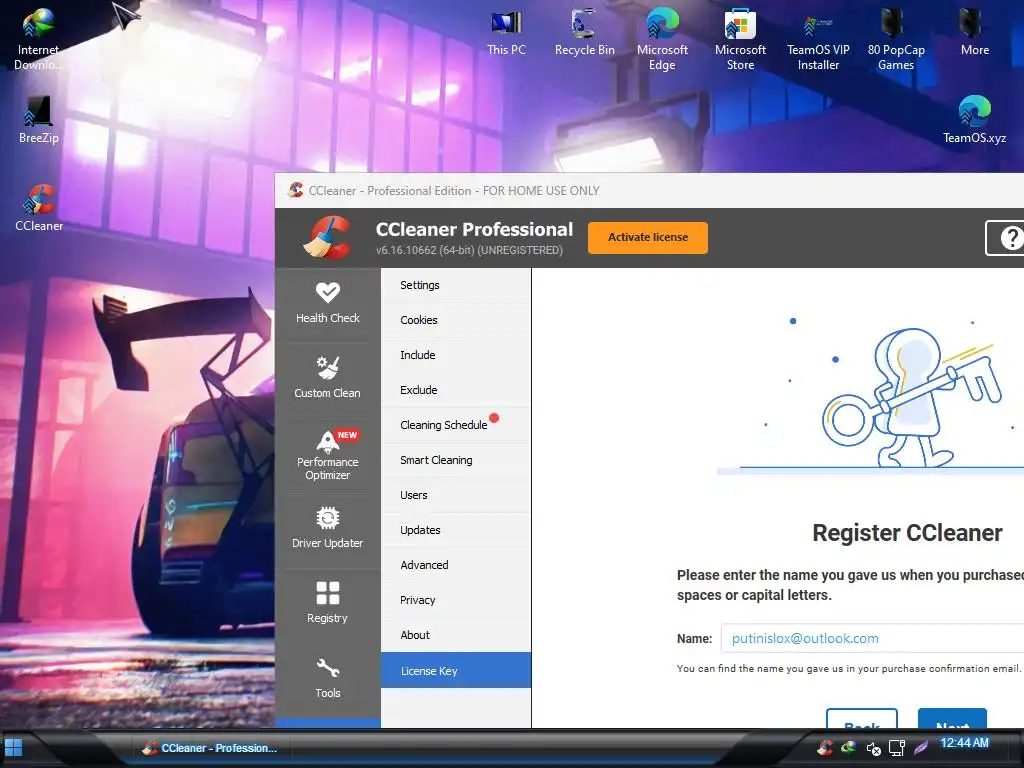
Task: Click CCleaner logo in header
Action: pos(327,238)
